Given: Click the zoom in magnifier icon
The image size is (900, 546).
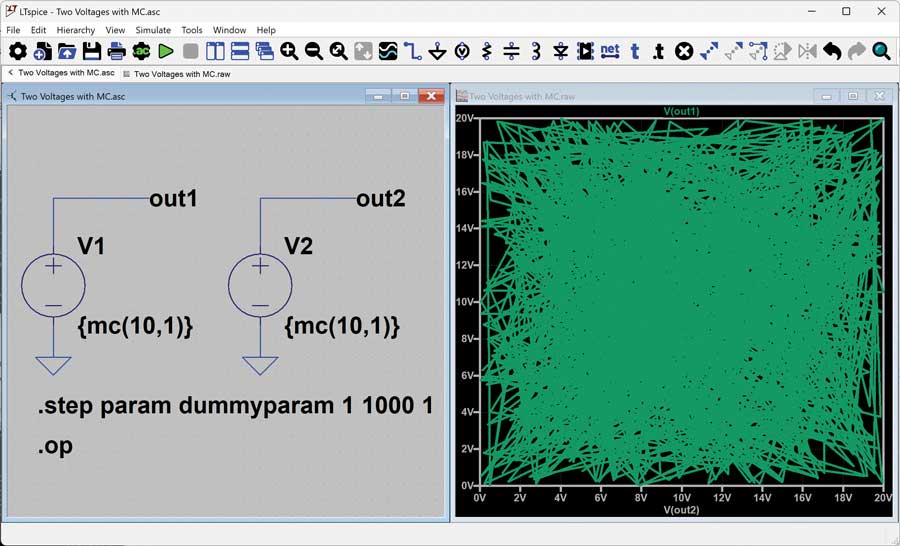Looking at the screenshot, I should 289,51.
